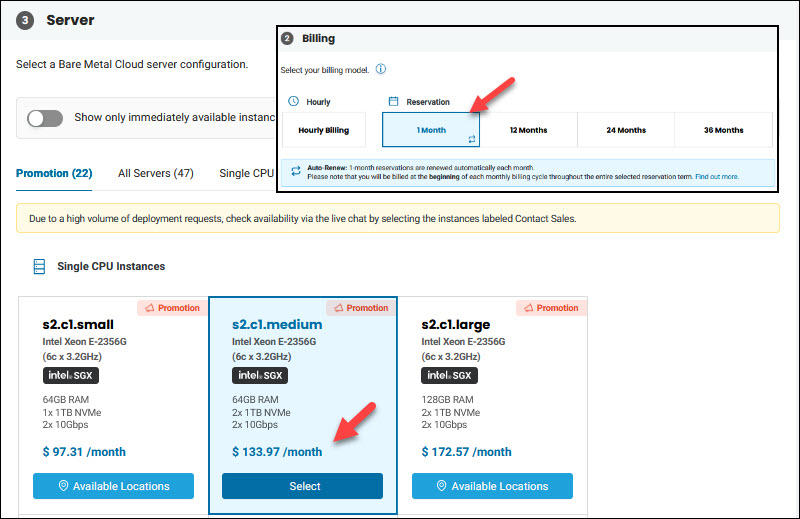The width and height of the screenshot is (800, 519).
Task: Click the Hourly clock icon
Action: [x=293, y=101]
